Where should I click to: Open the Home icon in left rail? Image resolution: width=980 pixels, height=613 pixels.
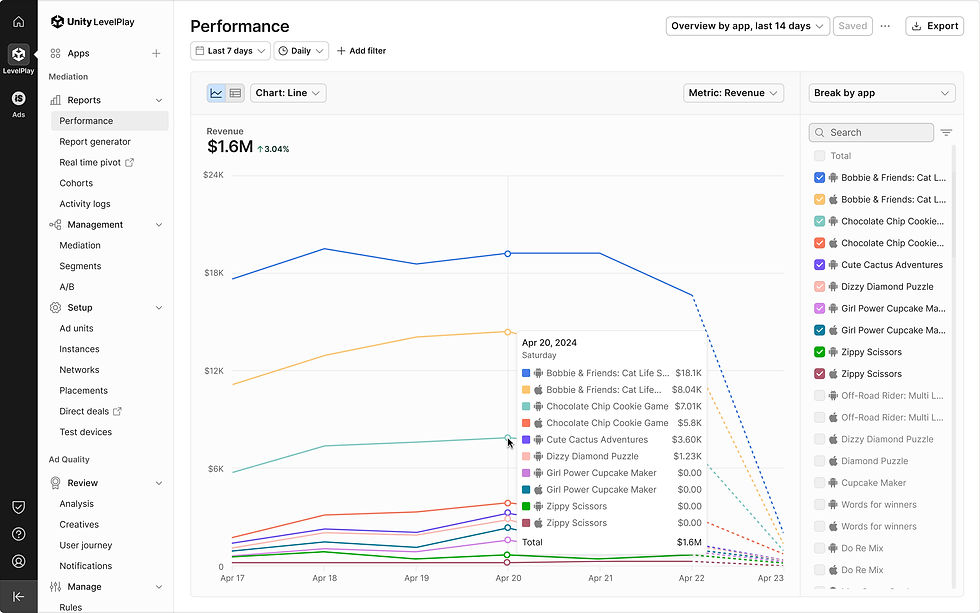click(19, 22)
